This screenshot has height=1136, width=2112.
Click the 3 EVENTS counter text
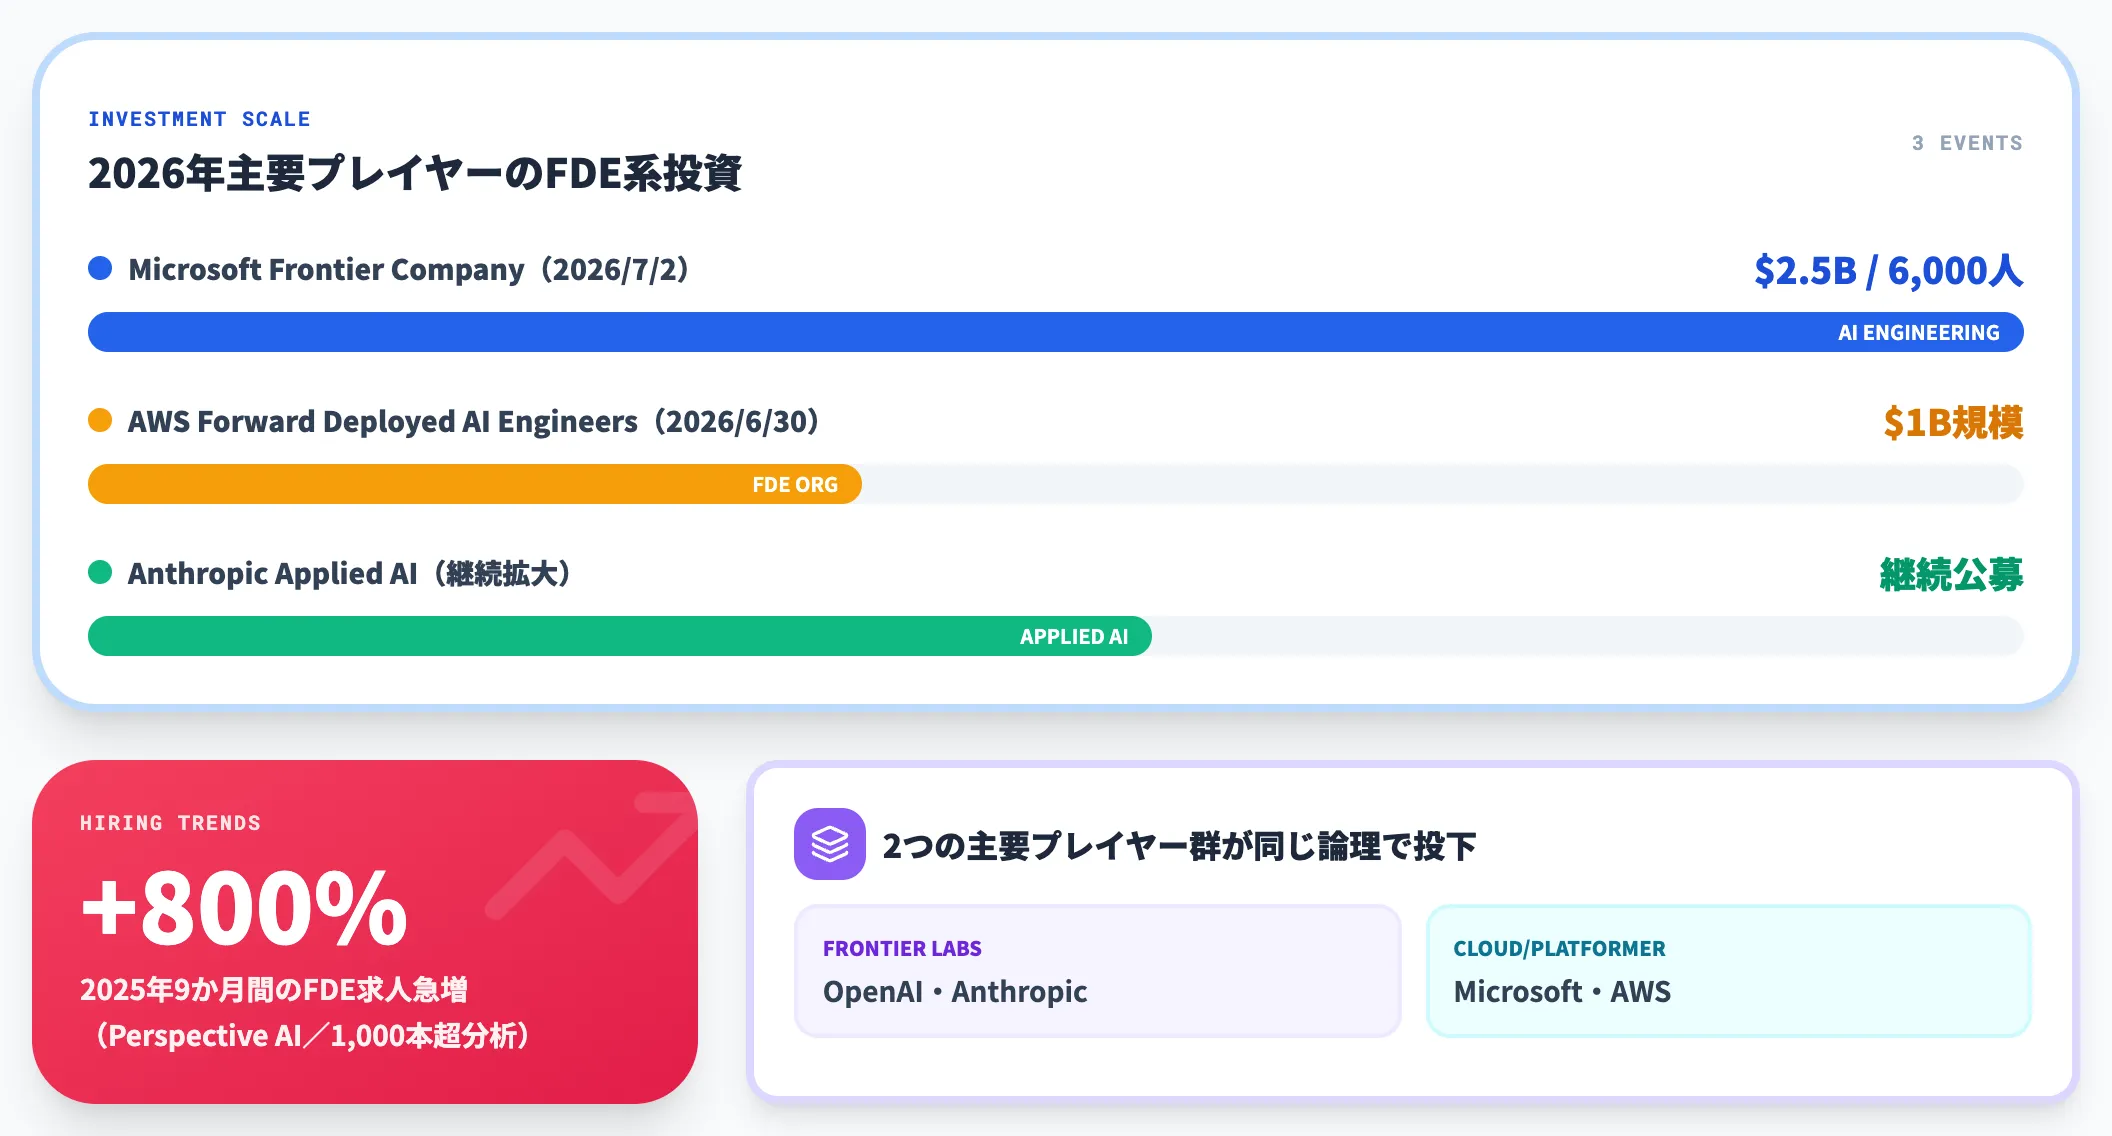point(1967,143)
